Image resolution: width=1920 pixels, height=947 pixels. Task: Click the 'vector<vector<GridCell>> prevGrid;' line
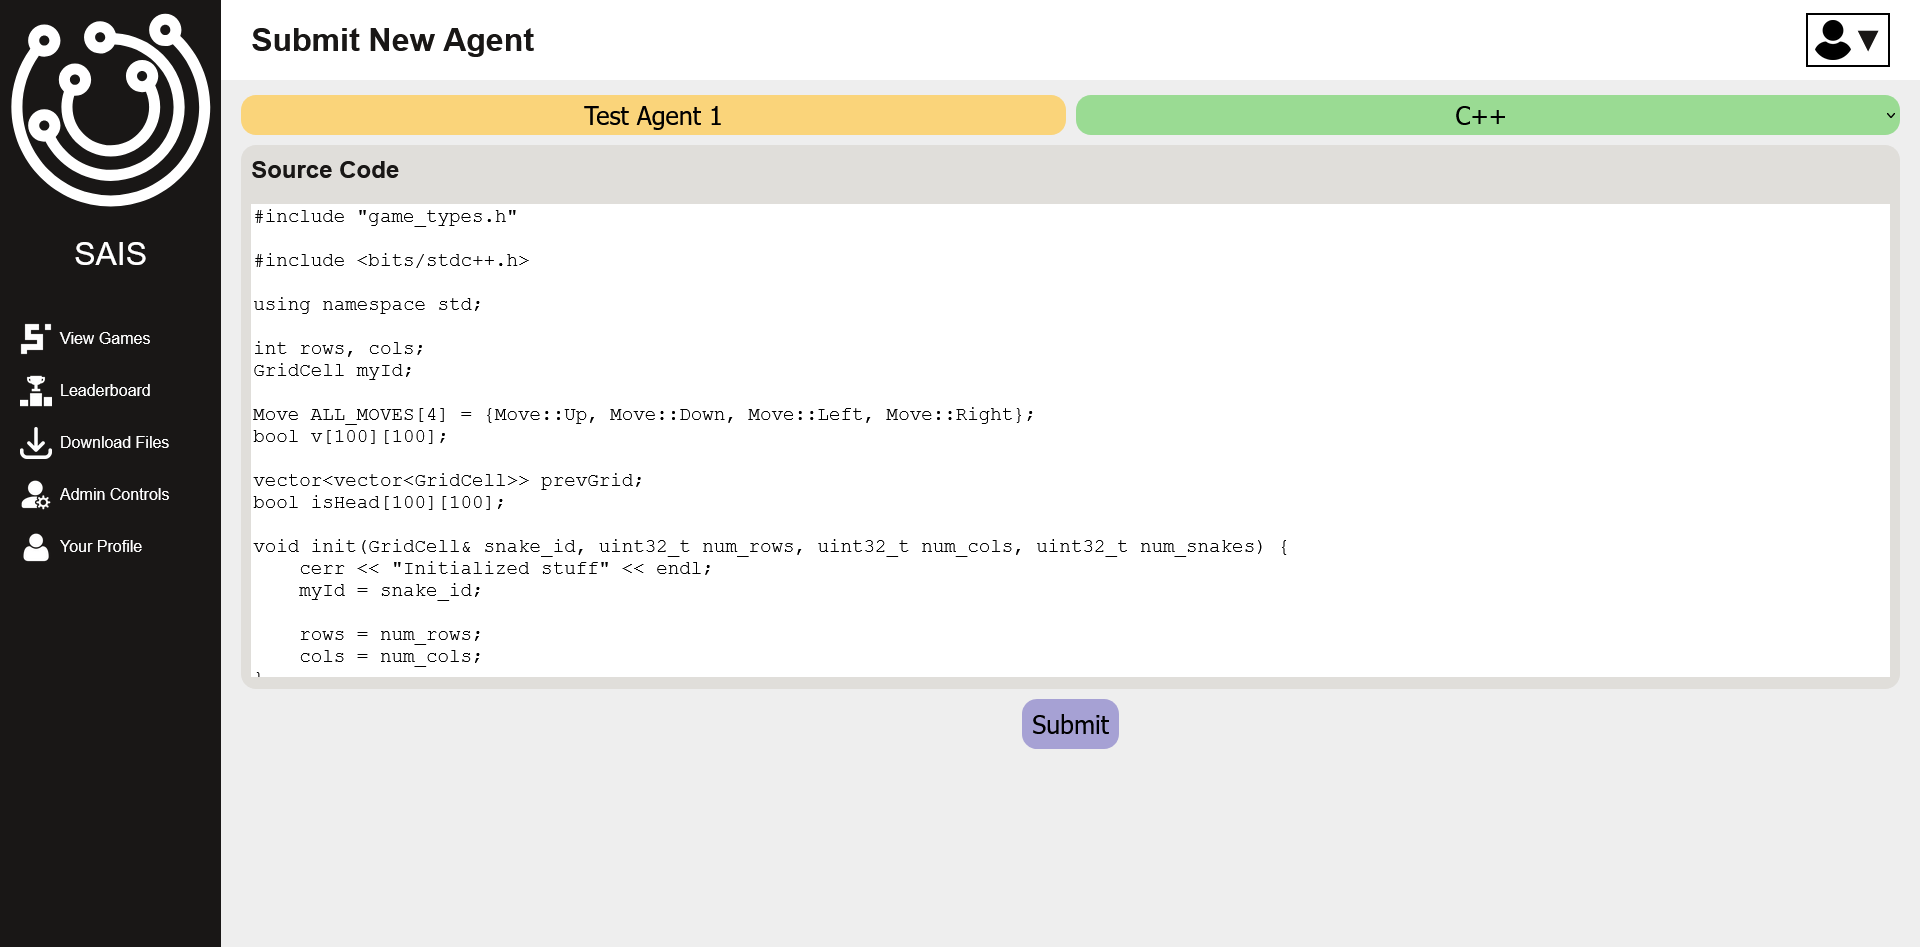pyautogui.click(x=448, y=480)
